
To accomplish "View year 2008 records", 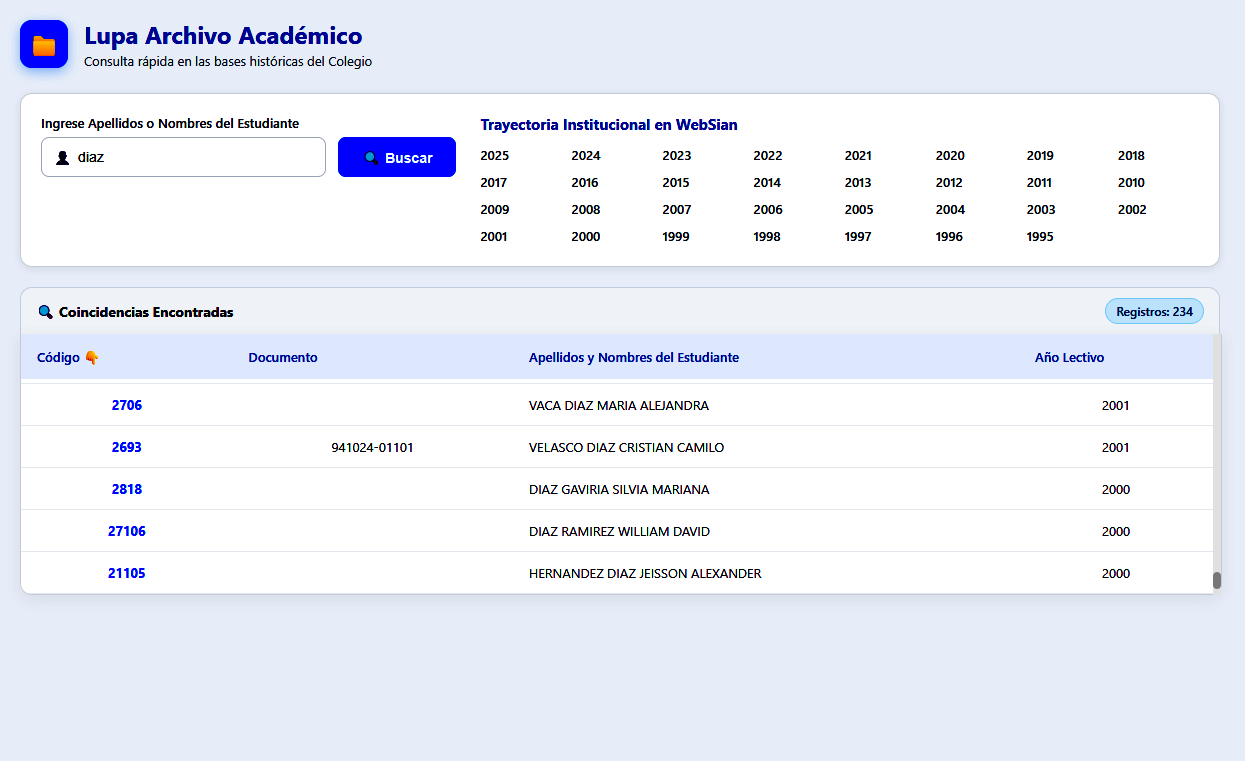I will click(x=586, y=210).
